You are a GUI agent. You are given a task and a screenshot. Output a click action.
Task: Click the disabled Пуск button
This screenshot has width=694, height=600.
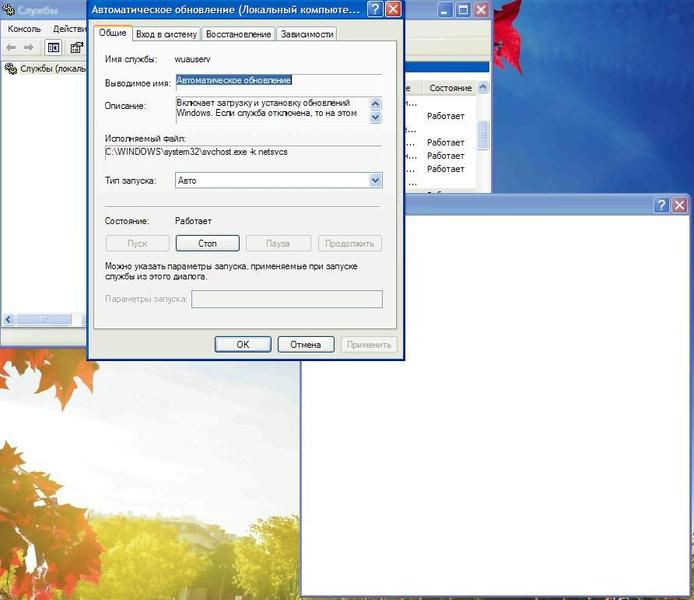point(137,243)
